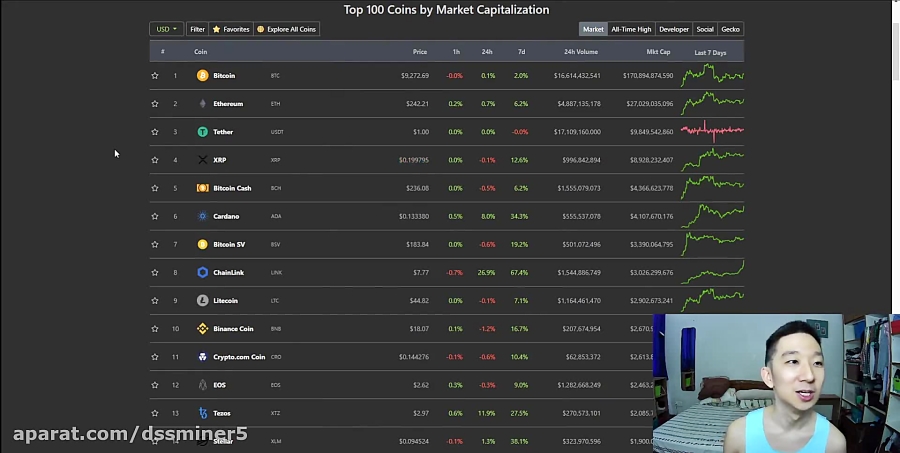Click the ChainLink logo icon
900x453 pixels.
[203, 272]
